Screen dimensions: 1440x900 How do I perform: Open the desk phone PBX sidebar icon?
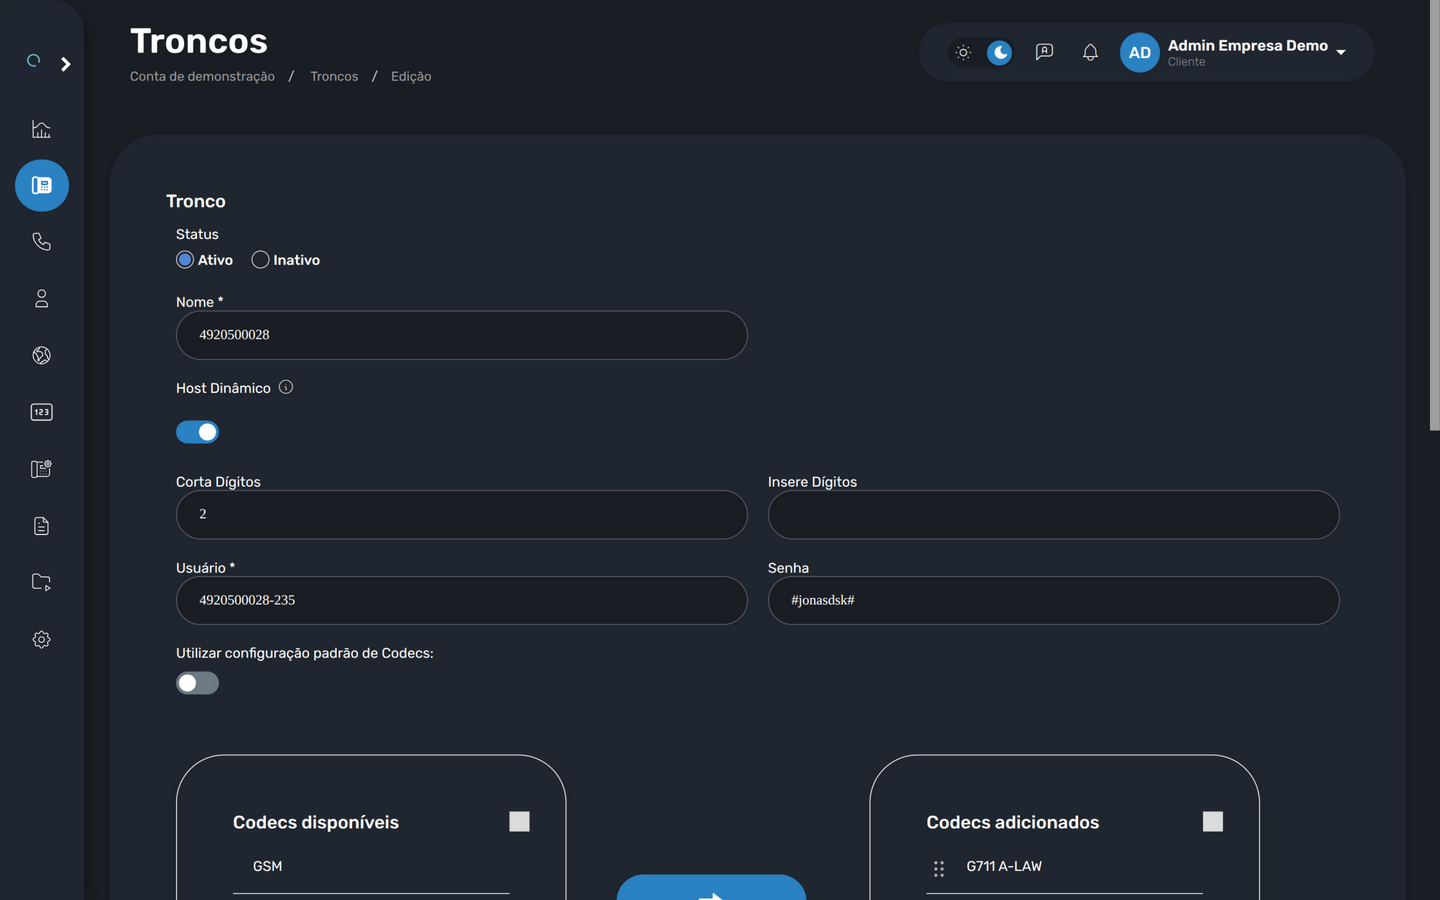42,185
